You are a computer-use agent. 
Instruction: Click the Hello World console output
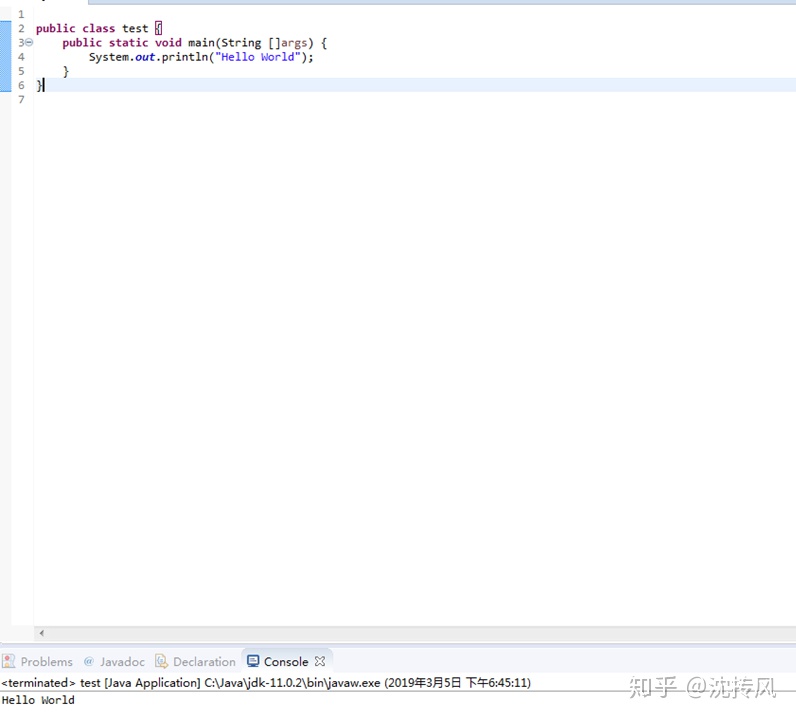tap(38, 700)
